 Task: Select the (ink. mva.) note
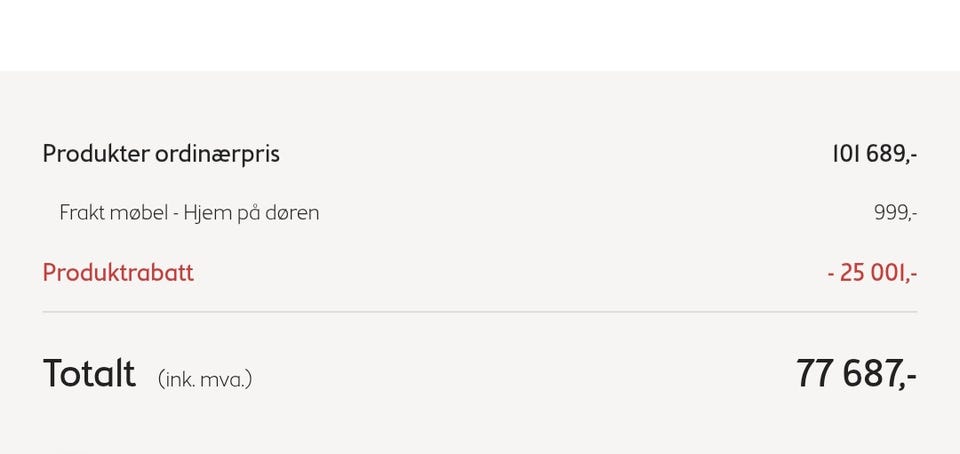click(205, 379)
